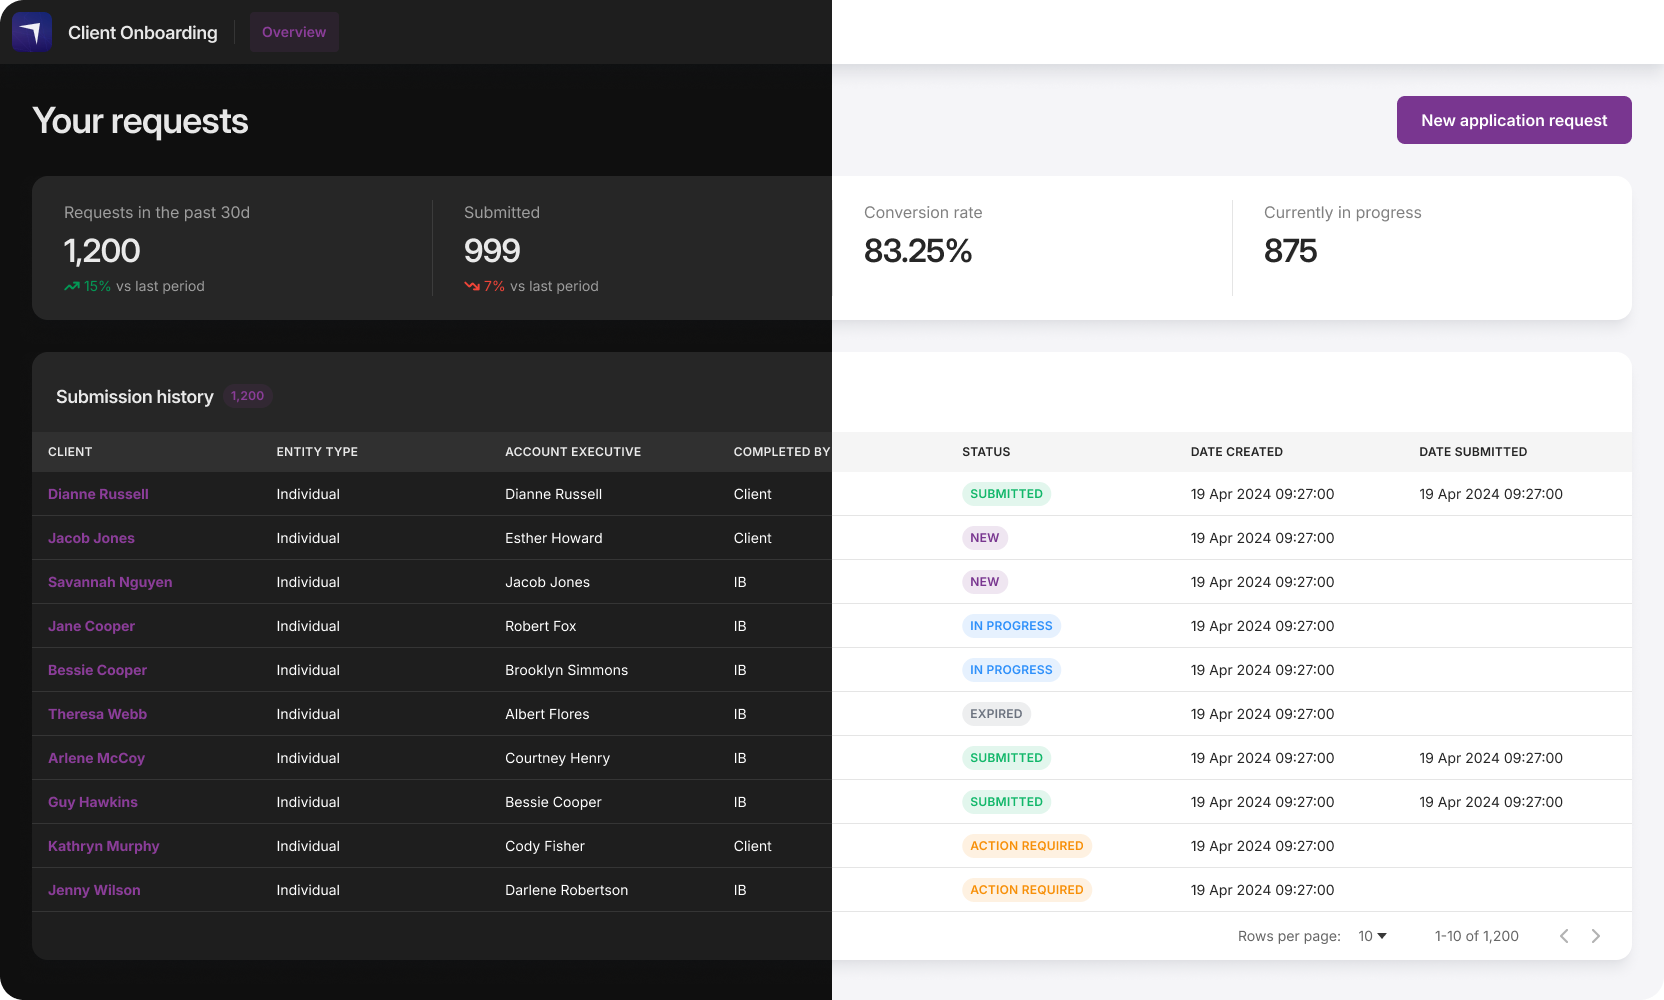Click the green upward trend arrow icon
This screenshot has width=1664, height=1000.
pos(72,286)
